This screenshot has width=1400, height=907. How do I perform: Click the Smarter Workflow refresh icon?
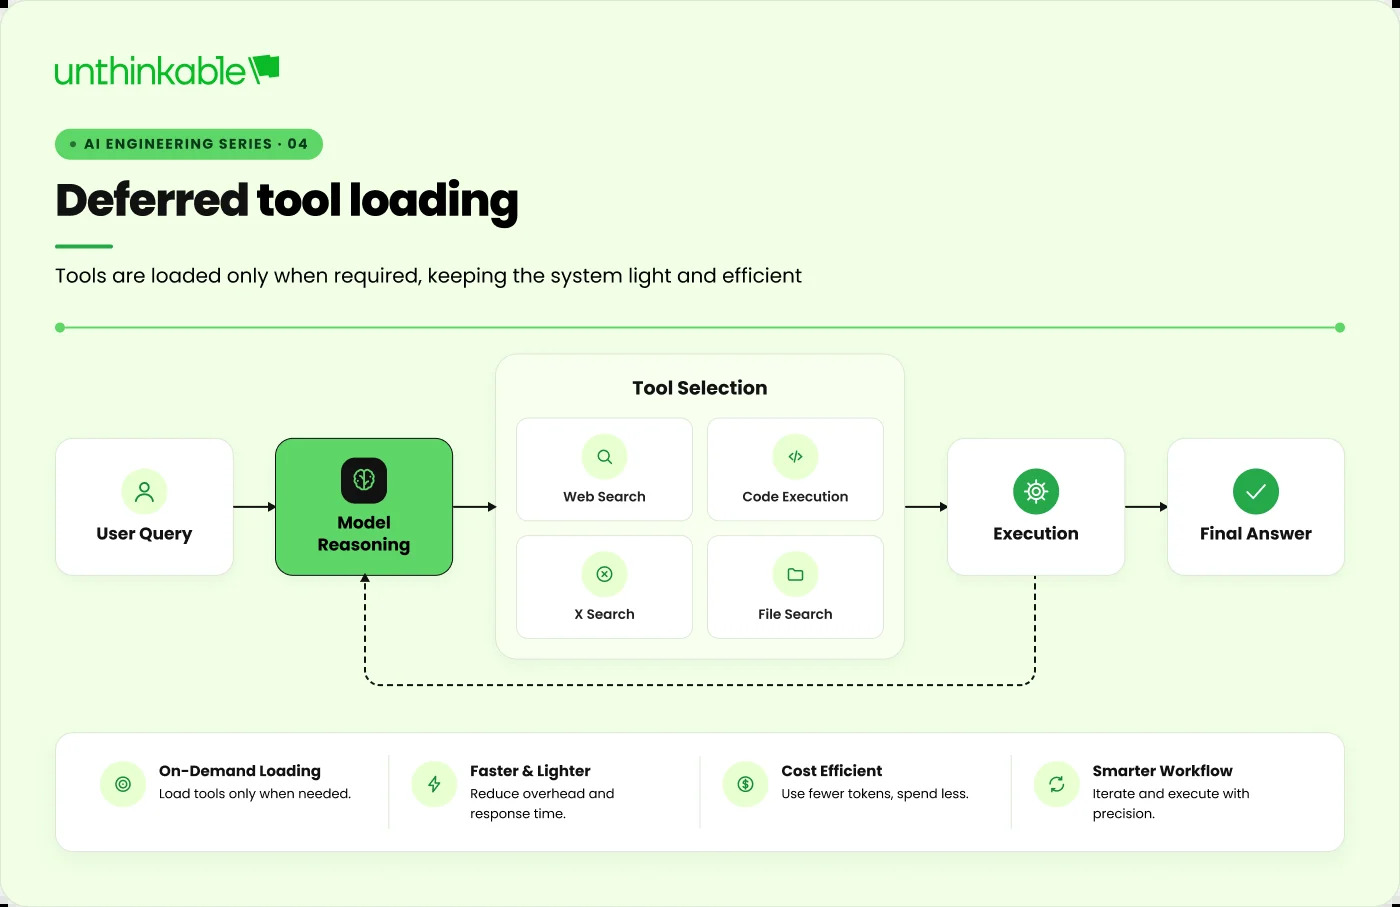1056,784
